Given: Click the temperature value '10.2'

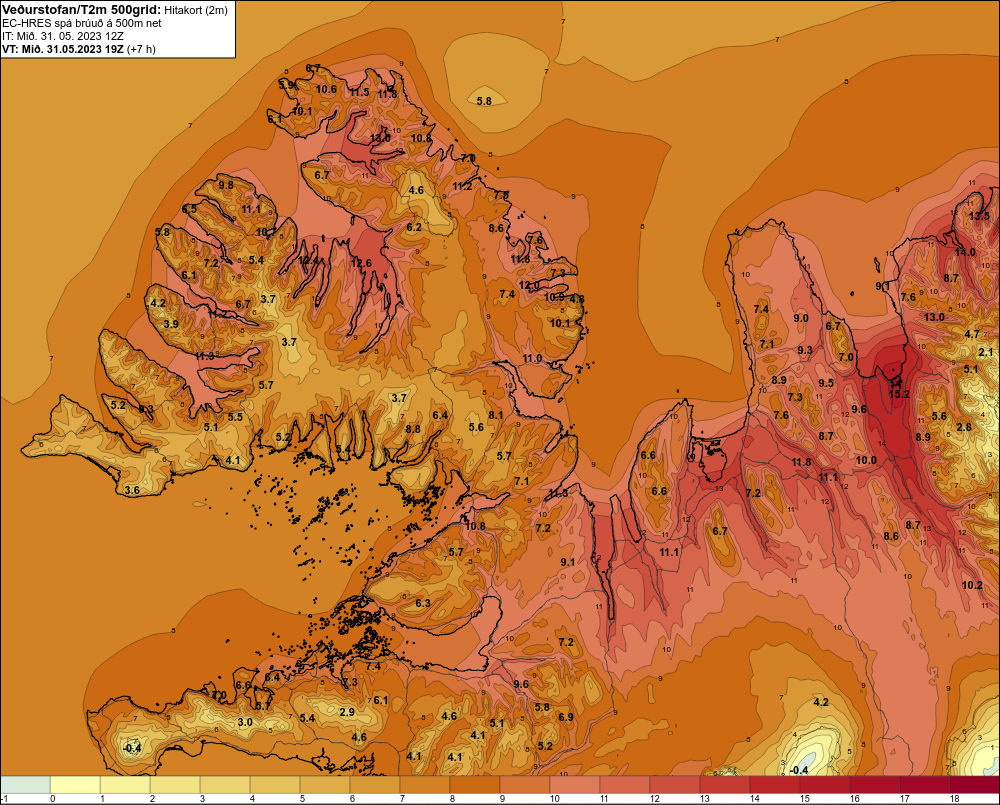Looking at the screenshot, I should click(972, 585).
